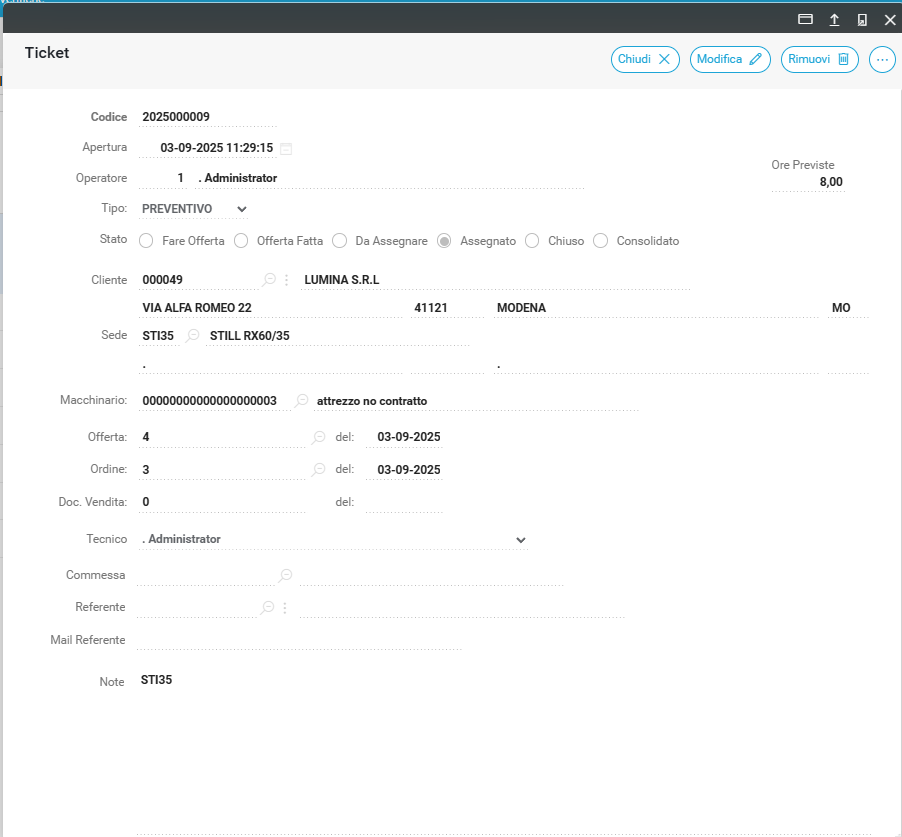Image resolution: width=902 pixels, height=837 pixels.
Task: Click the upload arrow icon in title bar
Action: tap(833, 19)
